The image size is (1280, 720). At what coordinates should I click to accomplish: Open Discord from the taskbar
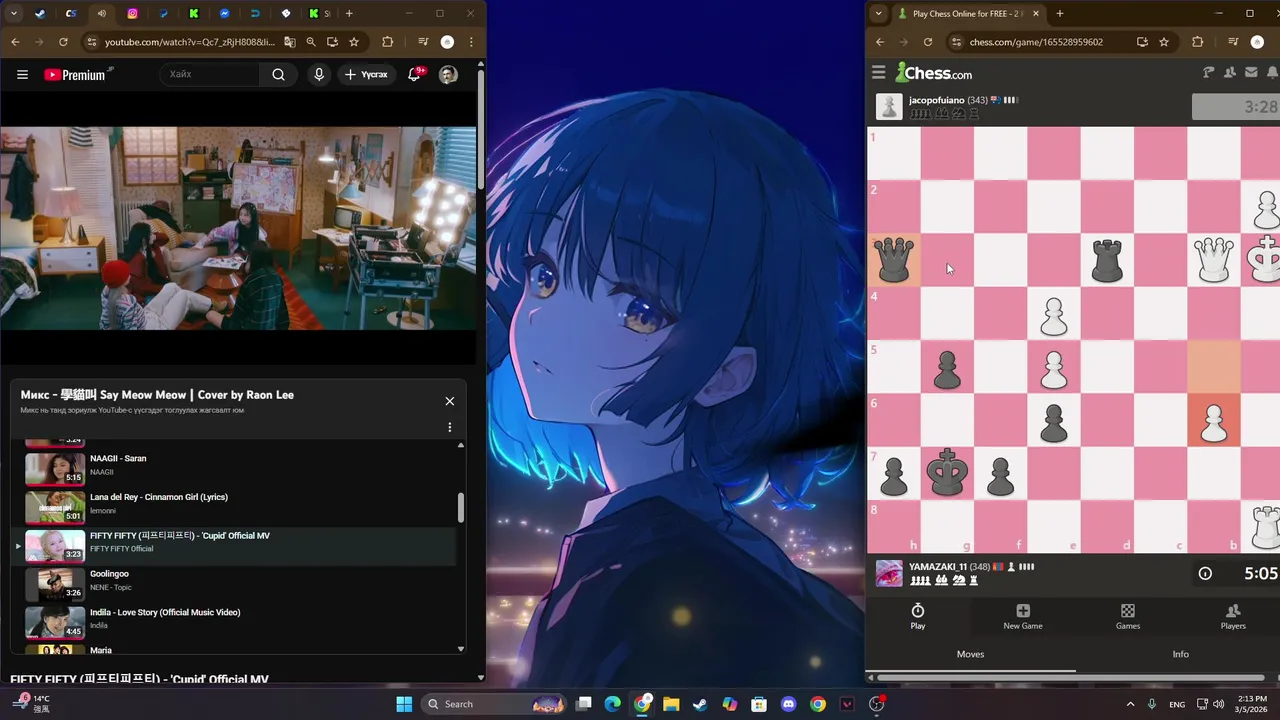click(788, 704)
